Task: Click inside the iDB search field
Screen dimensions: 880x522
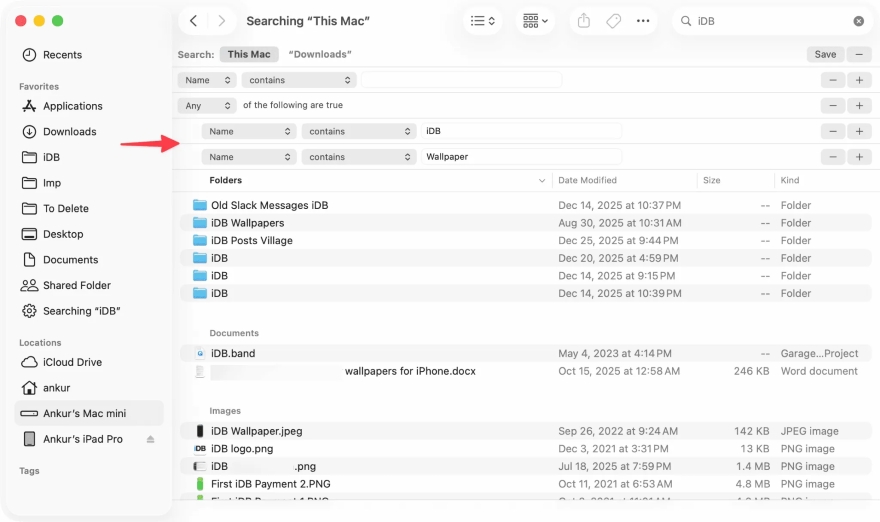Action: 772,21
